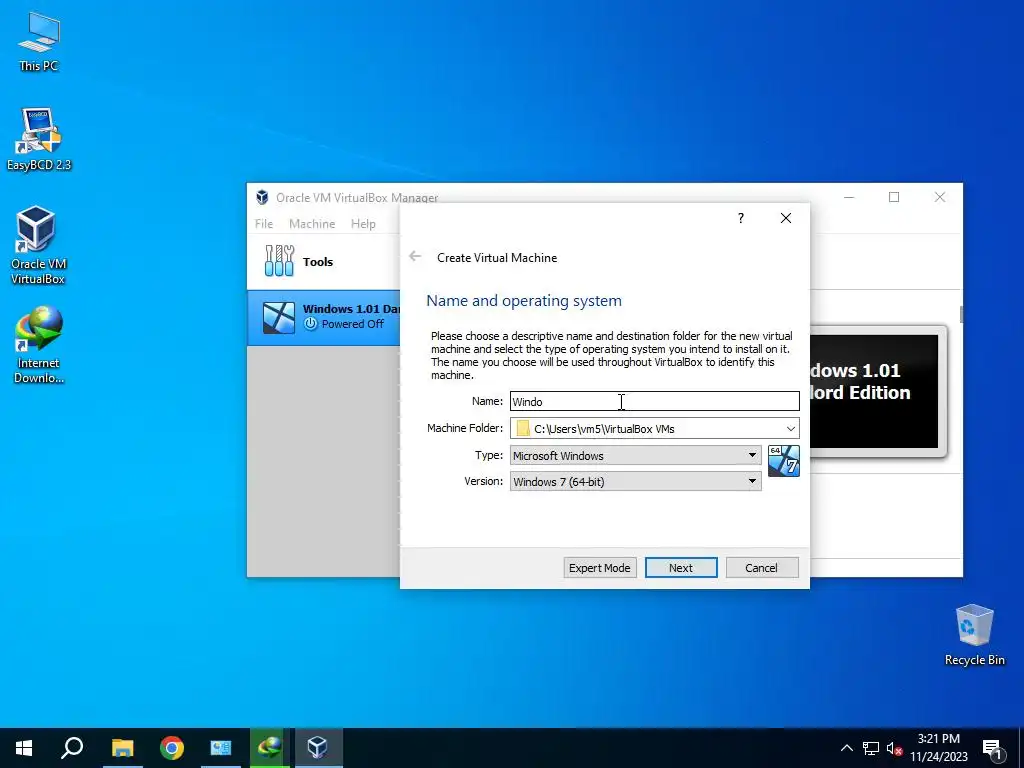Viewport: 1024px width, 768px height.
Task: Open the File menu in VirtualBox Manager
Action: point(264,223)
